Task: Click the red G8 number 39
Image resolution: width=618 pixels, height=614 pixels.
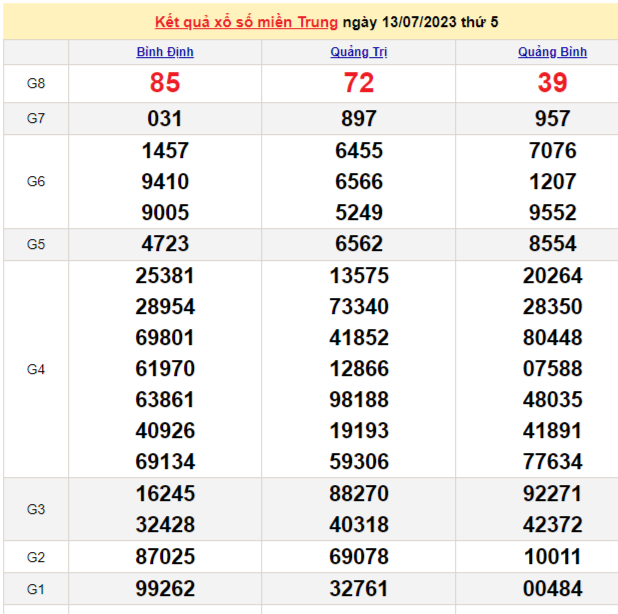Action: 552,83
